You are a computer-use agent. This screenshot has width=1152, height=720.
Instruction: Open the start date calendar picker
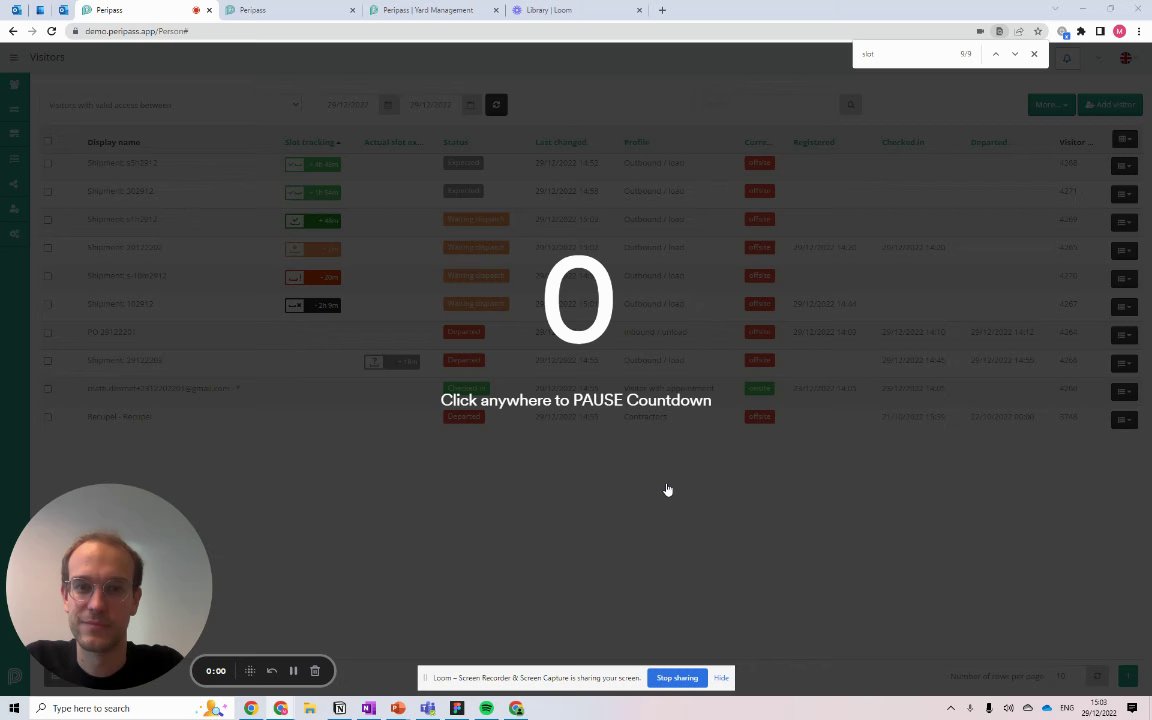click(x=388, y=105)
